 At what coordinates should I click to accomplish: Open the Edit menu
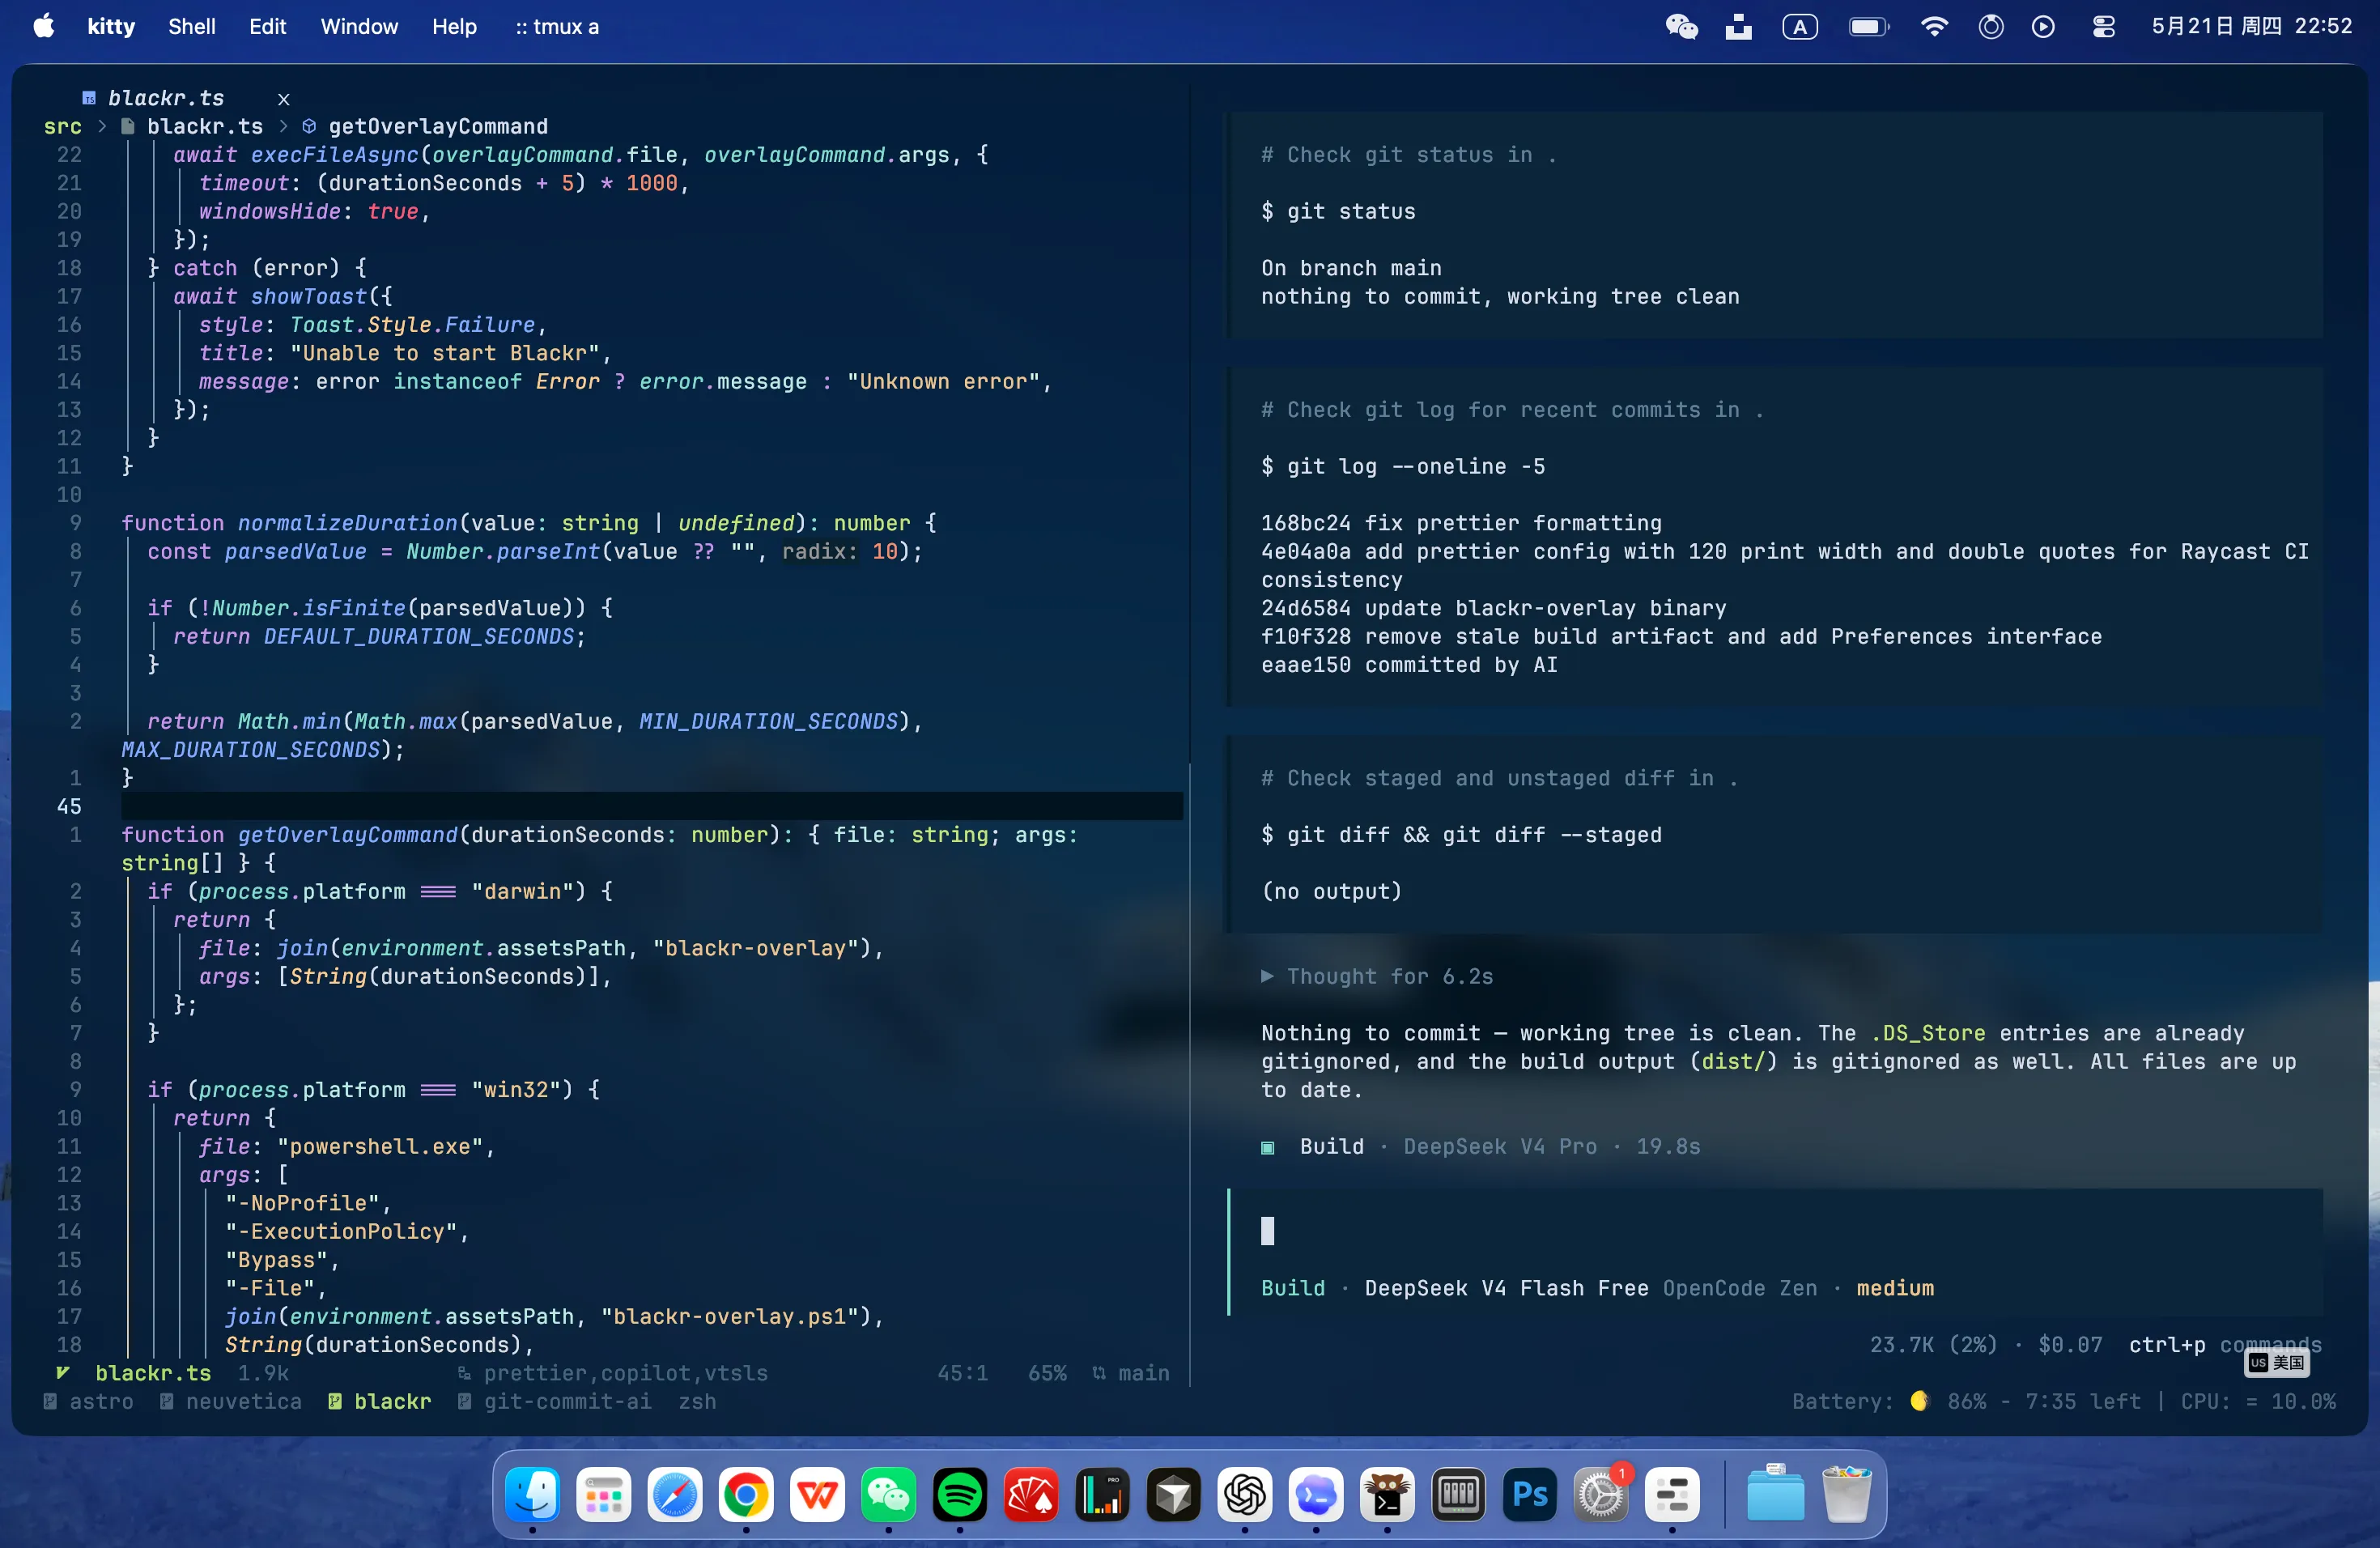(x=267, y=27)
